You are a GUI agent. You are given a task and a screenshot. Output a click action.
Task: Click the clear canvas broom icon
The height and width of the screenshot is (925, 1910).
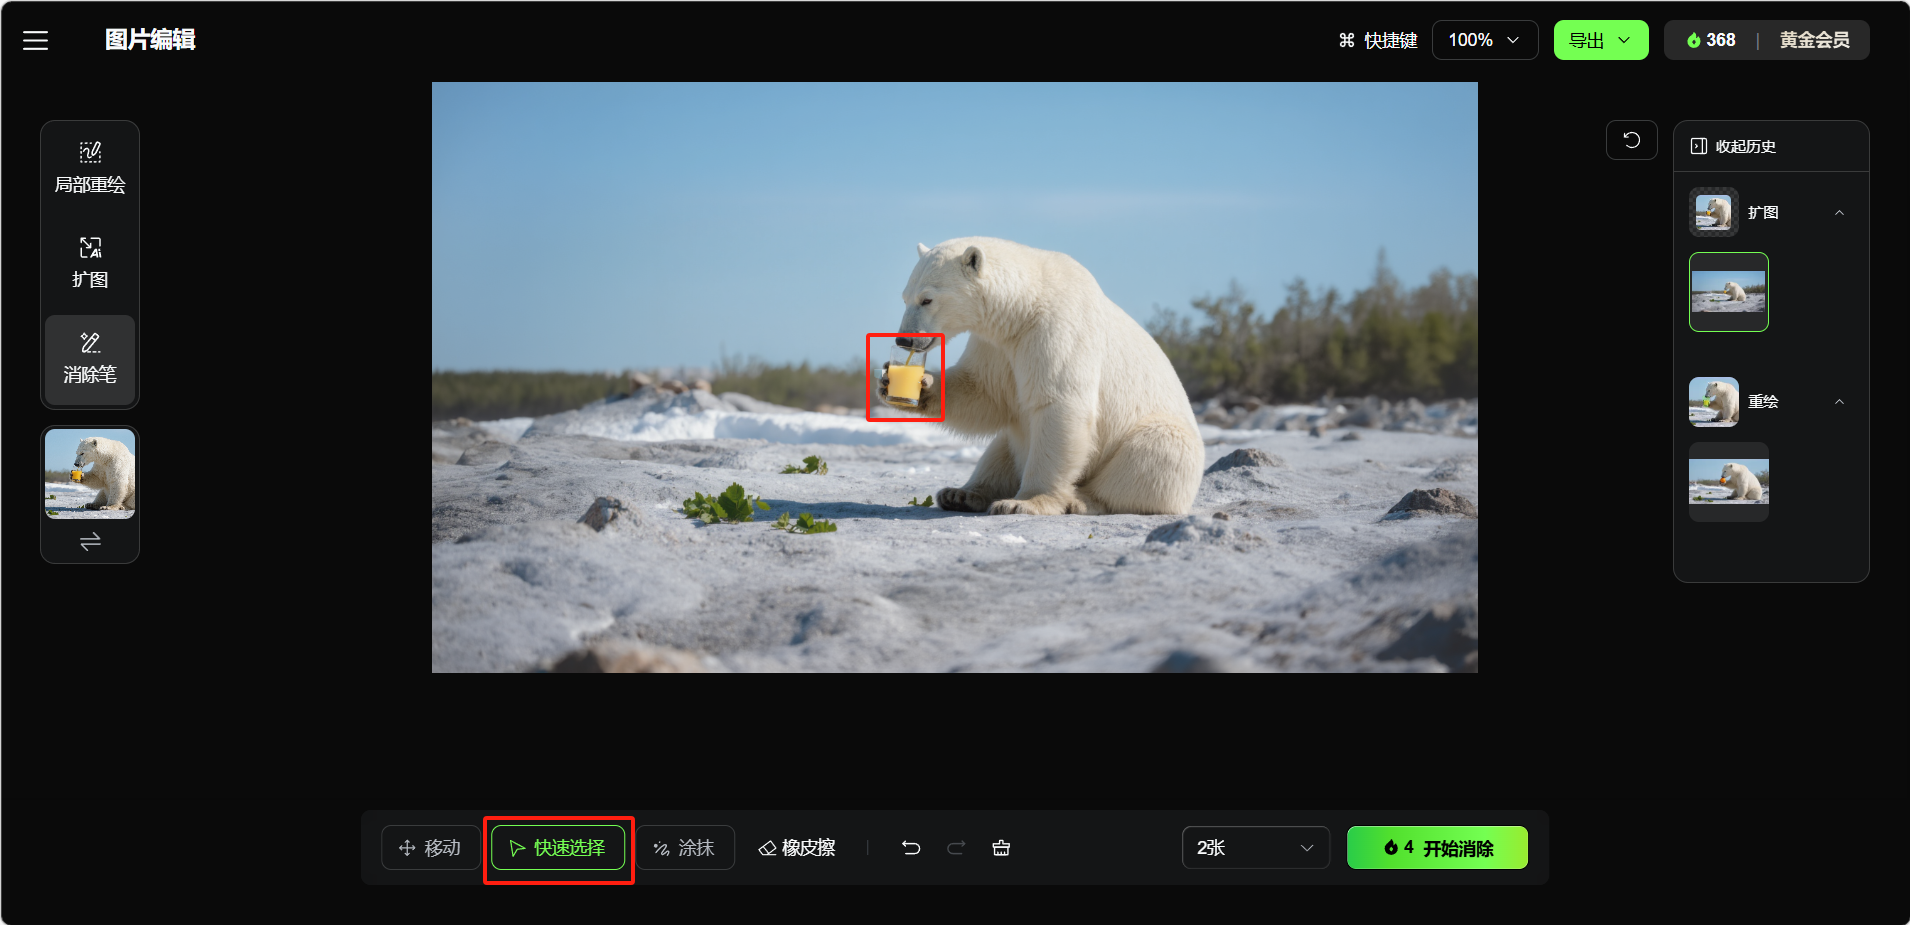tap(1001, 848)
